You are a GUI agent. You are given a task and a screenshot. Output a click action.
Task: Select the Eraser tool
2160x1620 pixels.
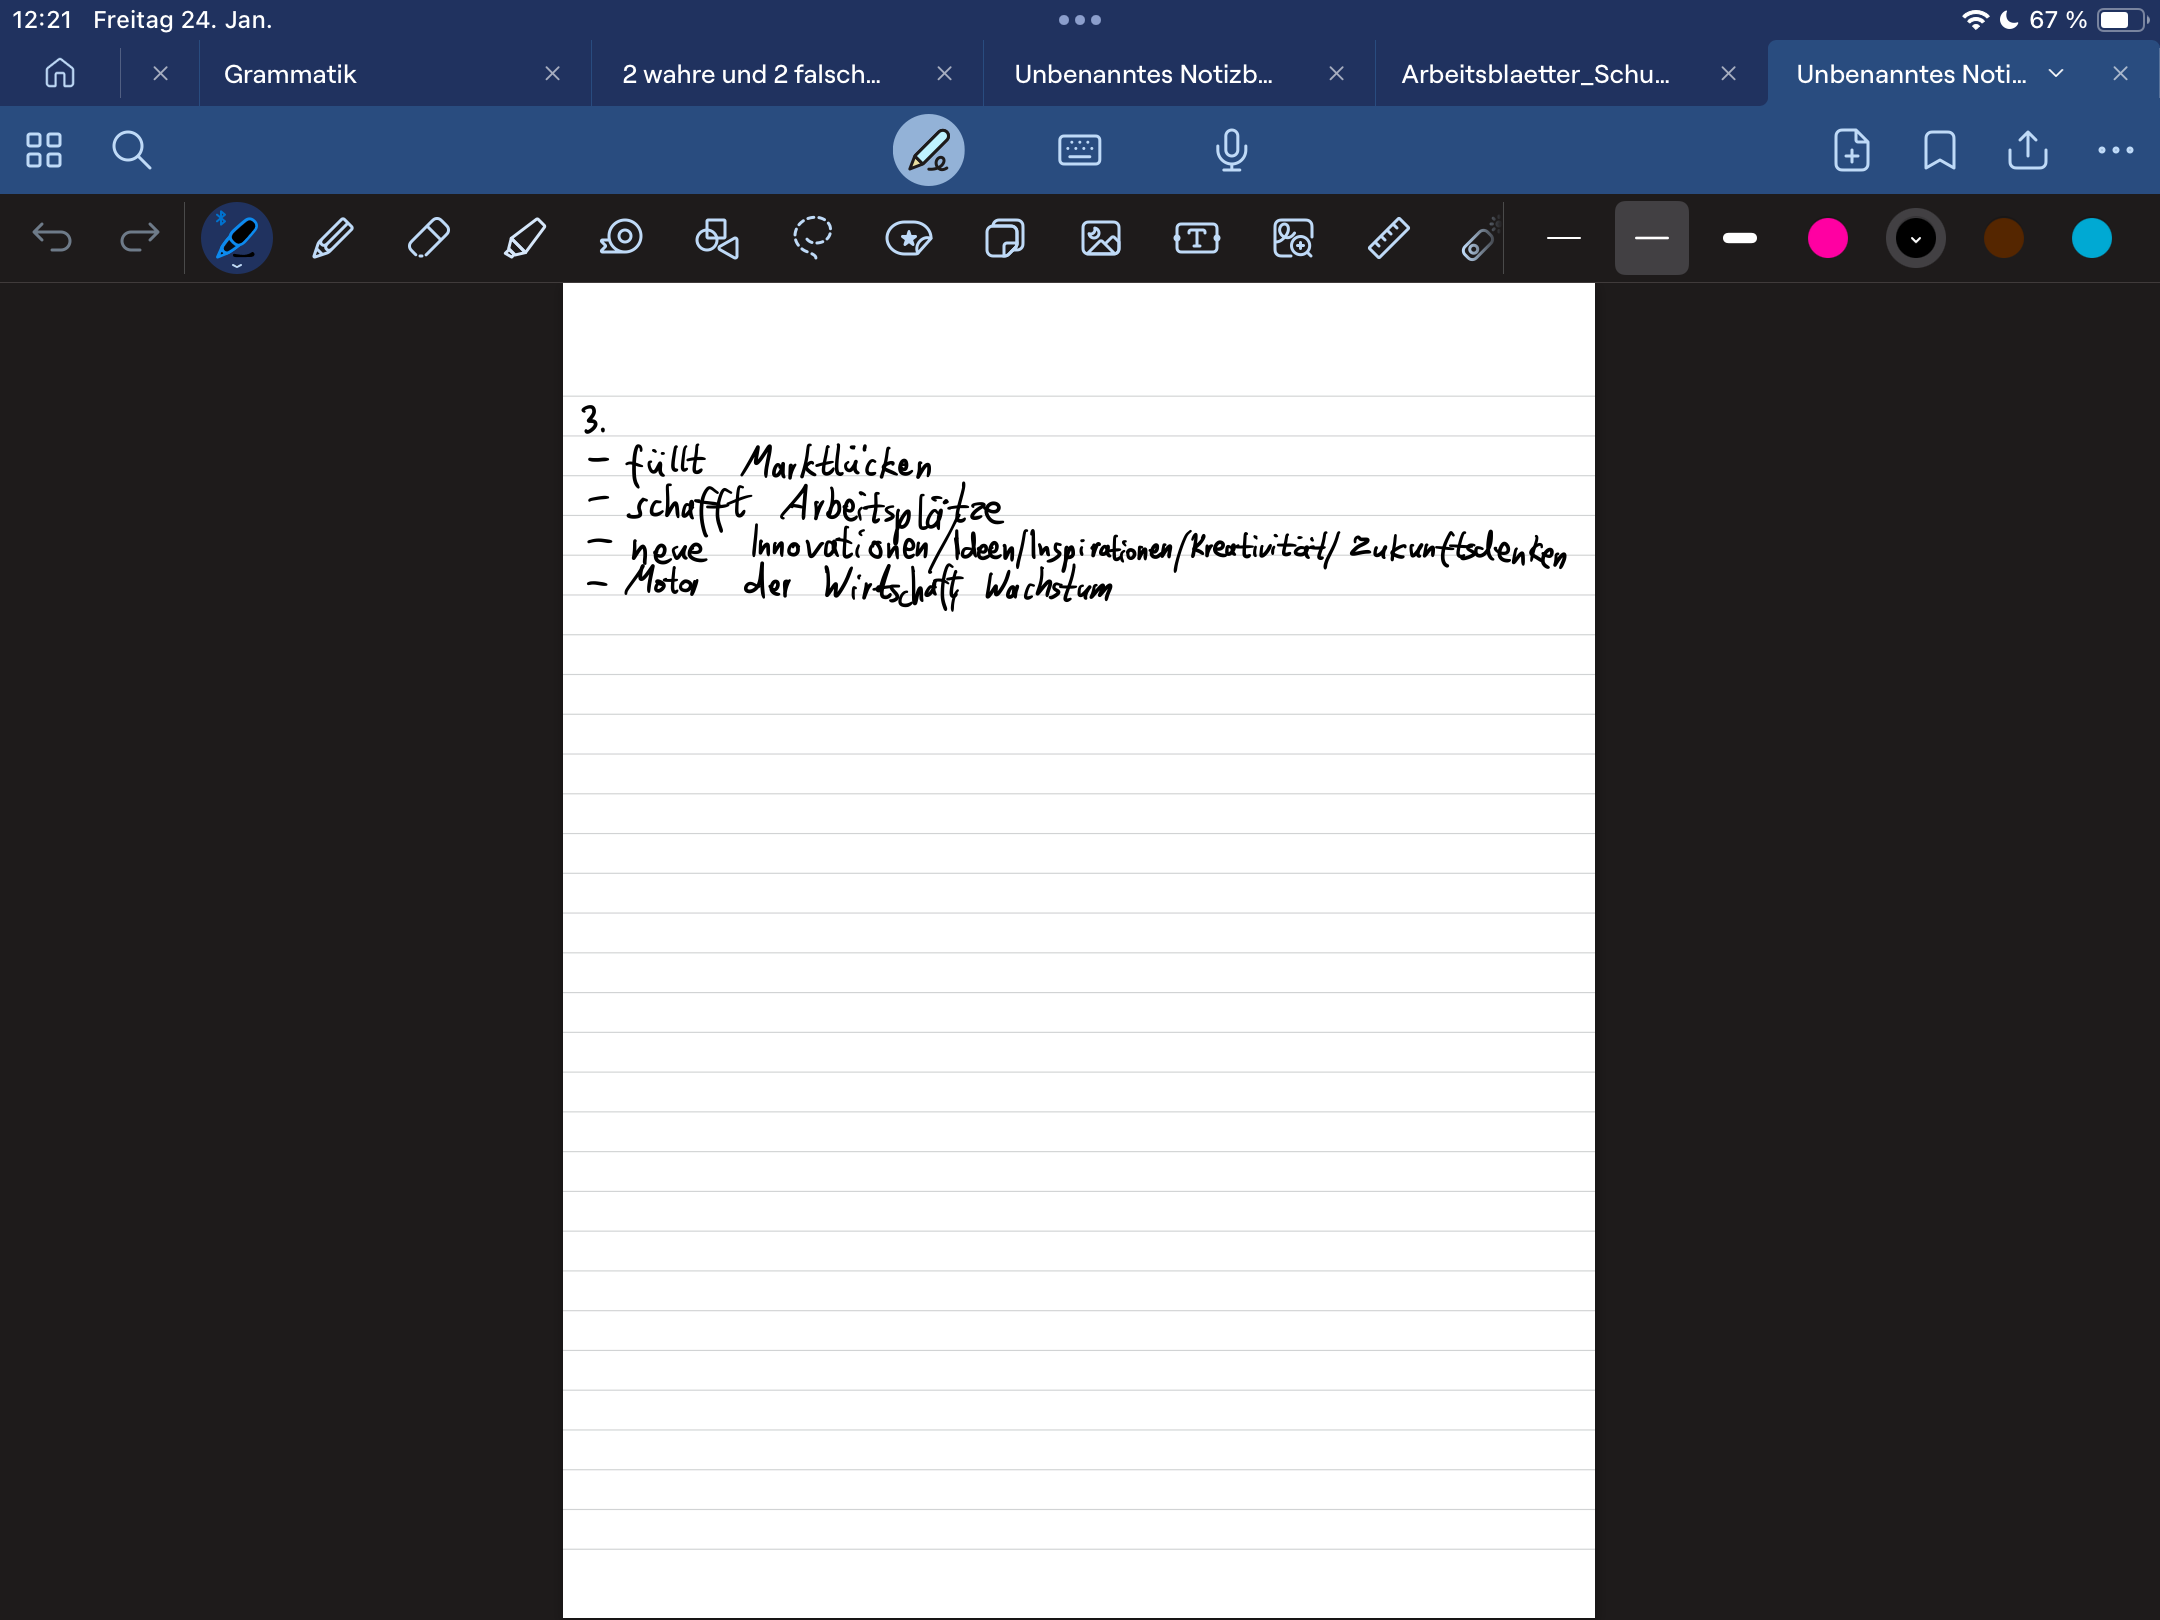(x=428, y=239)
